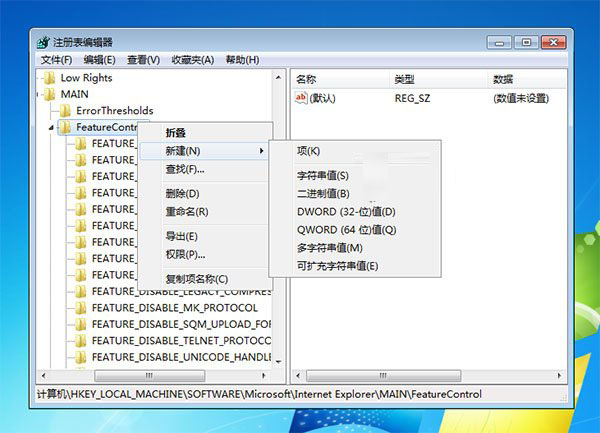Viewport: 600px width, 433px height.
Task: Choose 新建(N) in the context menu
Action: click(x=205, y=151)
